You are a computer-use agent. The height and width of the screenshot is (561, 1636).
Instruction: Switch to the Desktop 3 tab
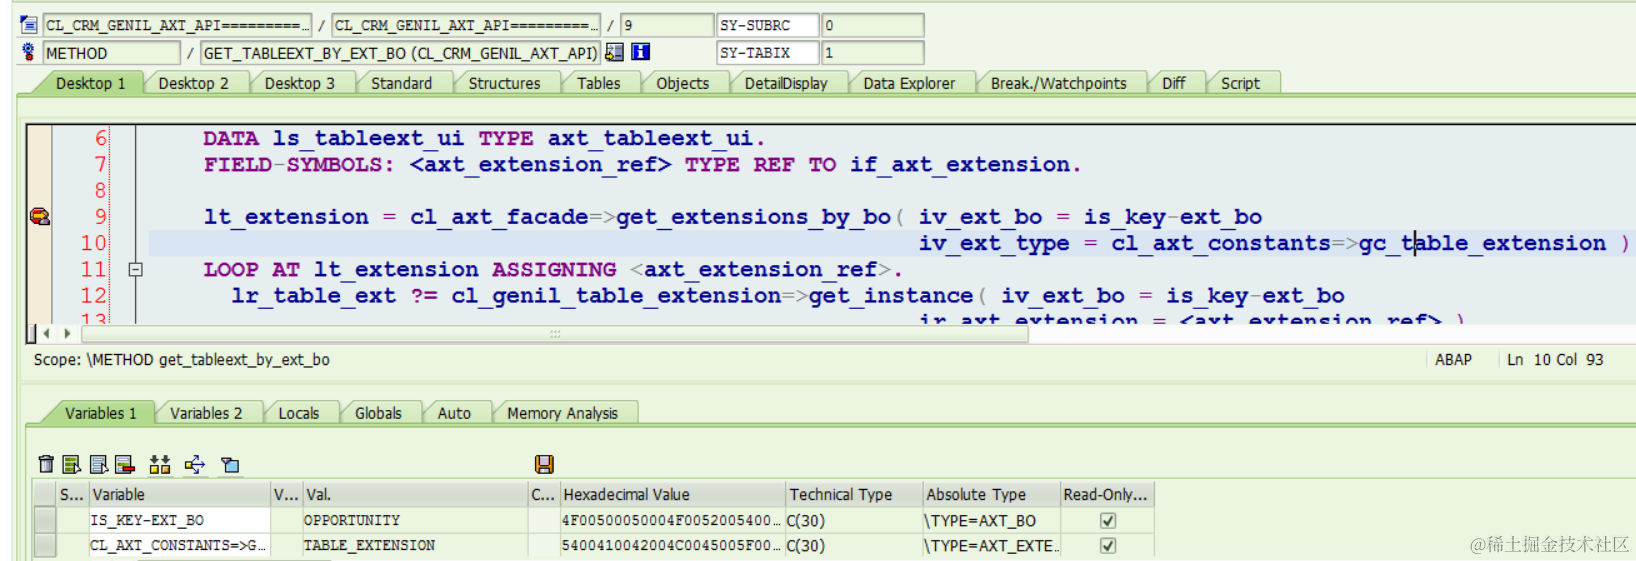300,83
